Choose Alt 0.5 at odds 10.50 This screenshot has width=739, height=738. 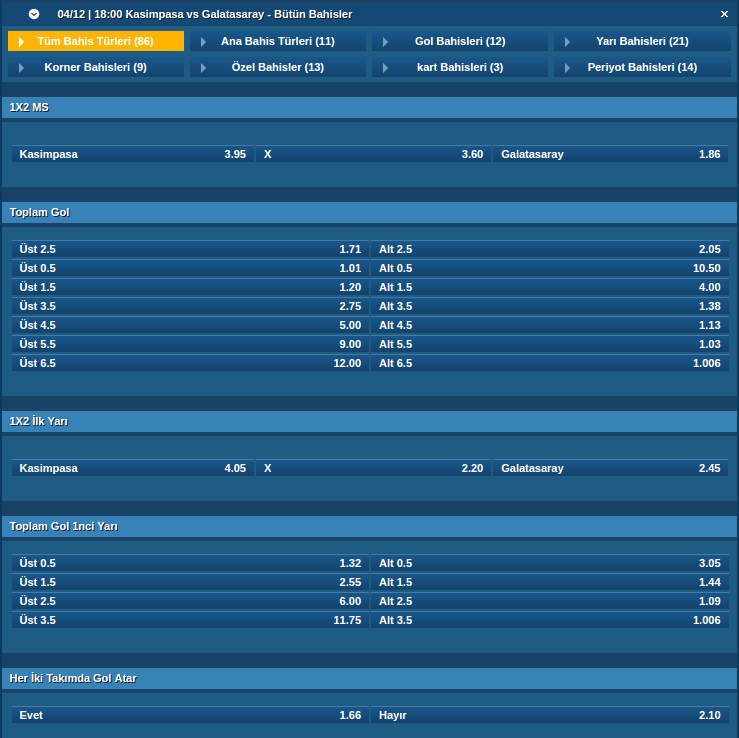tap(550, 268)
